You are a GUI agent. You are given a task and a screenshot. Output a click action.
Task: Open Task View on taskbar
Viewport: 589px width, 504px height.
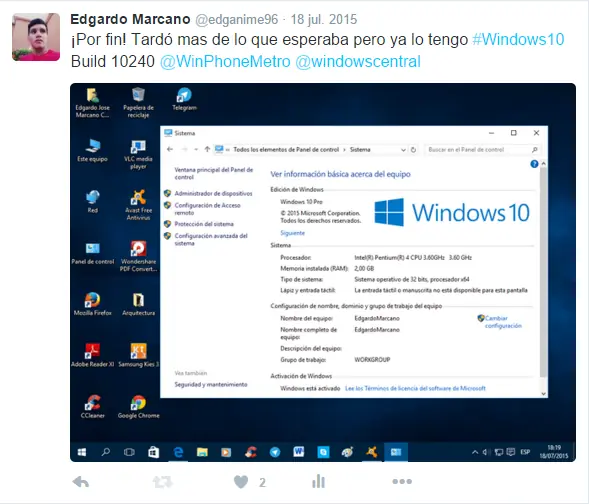coord(129,452)
